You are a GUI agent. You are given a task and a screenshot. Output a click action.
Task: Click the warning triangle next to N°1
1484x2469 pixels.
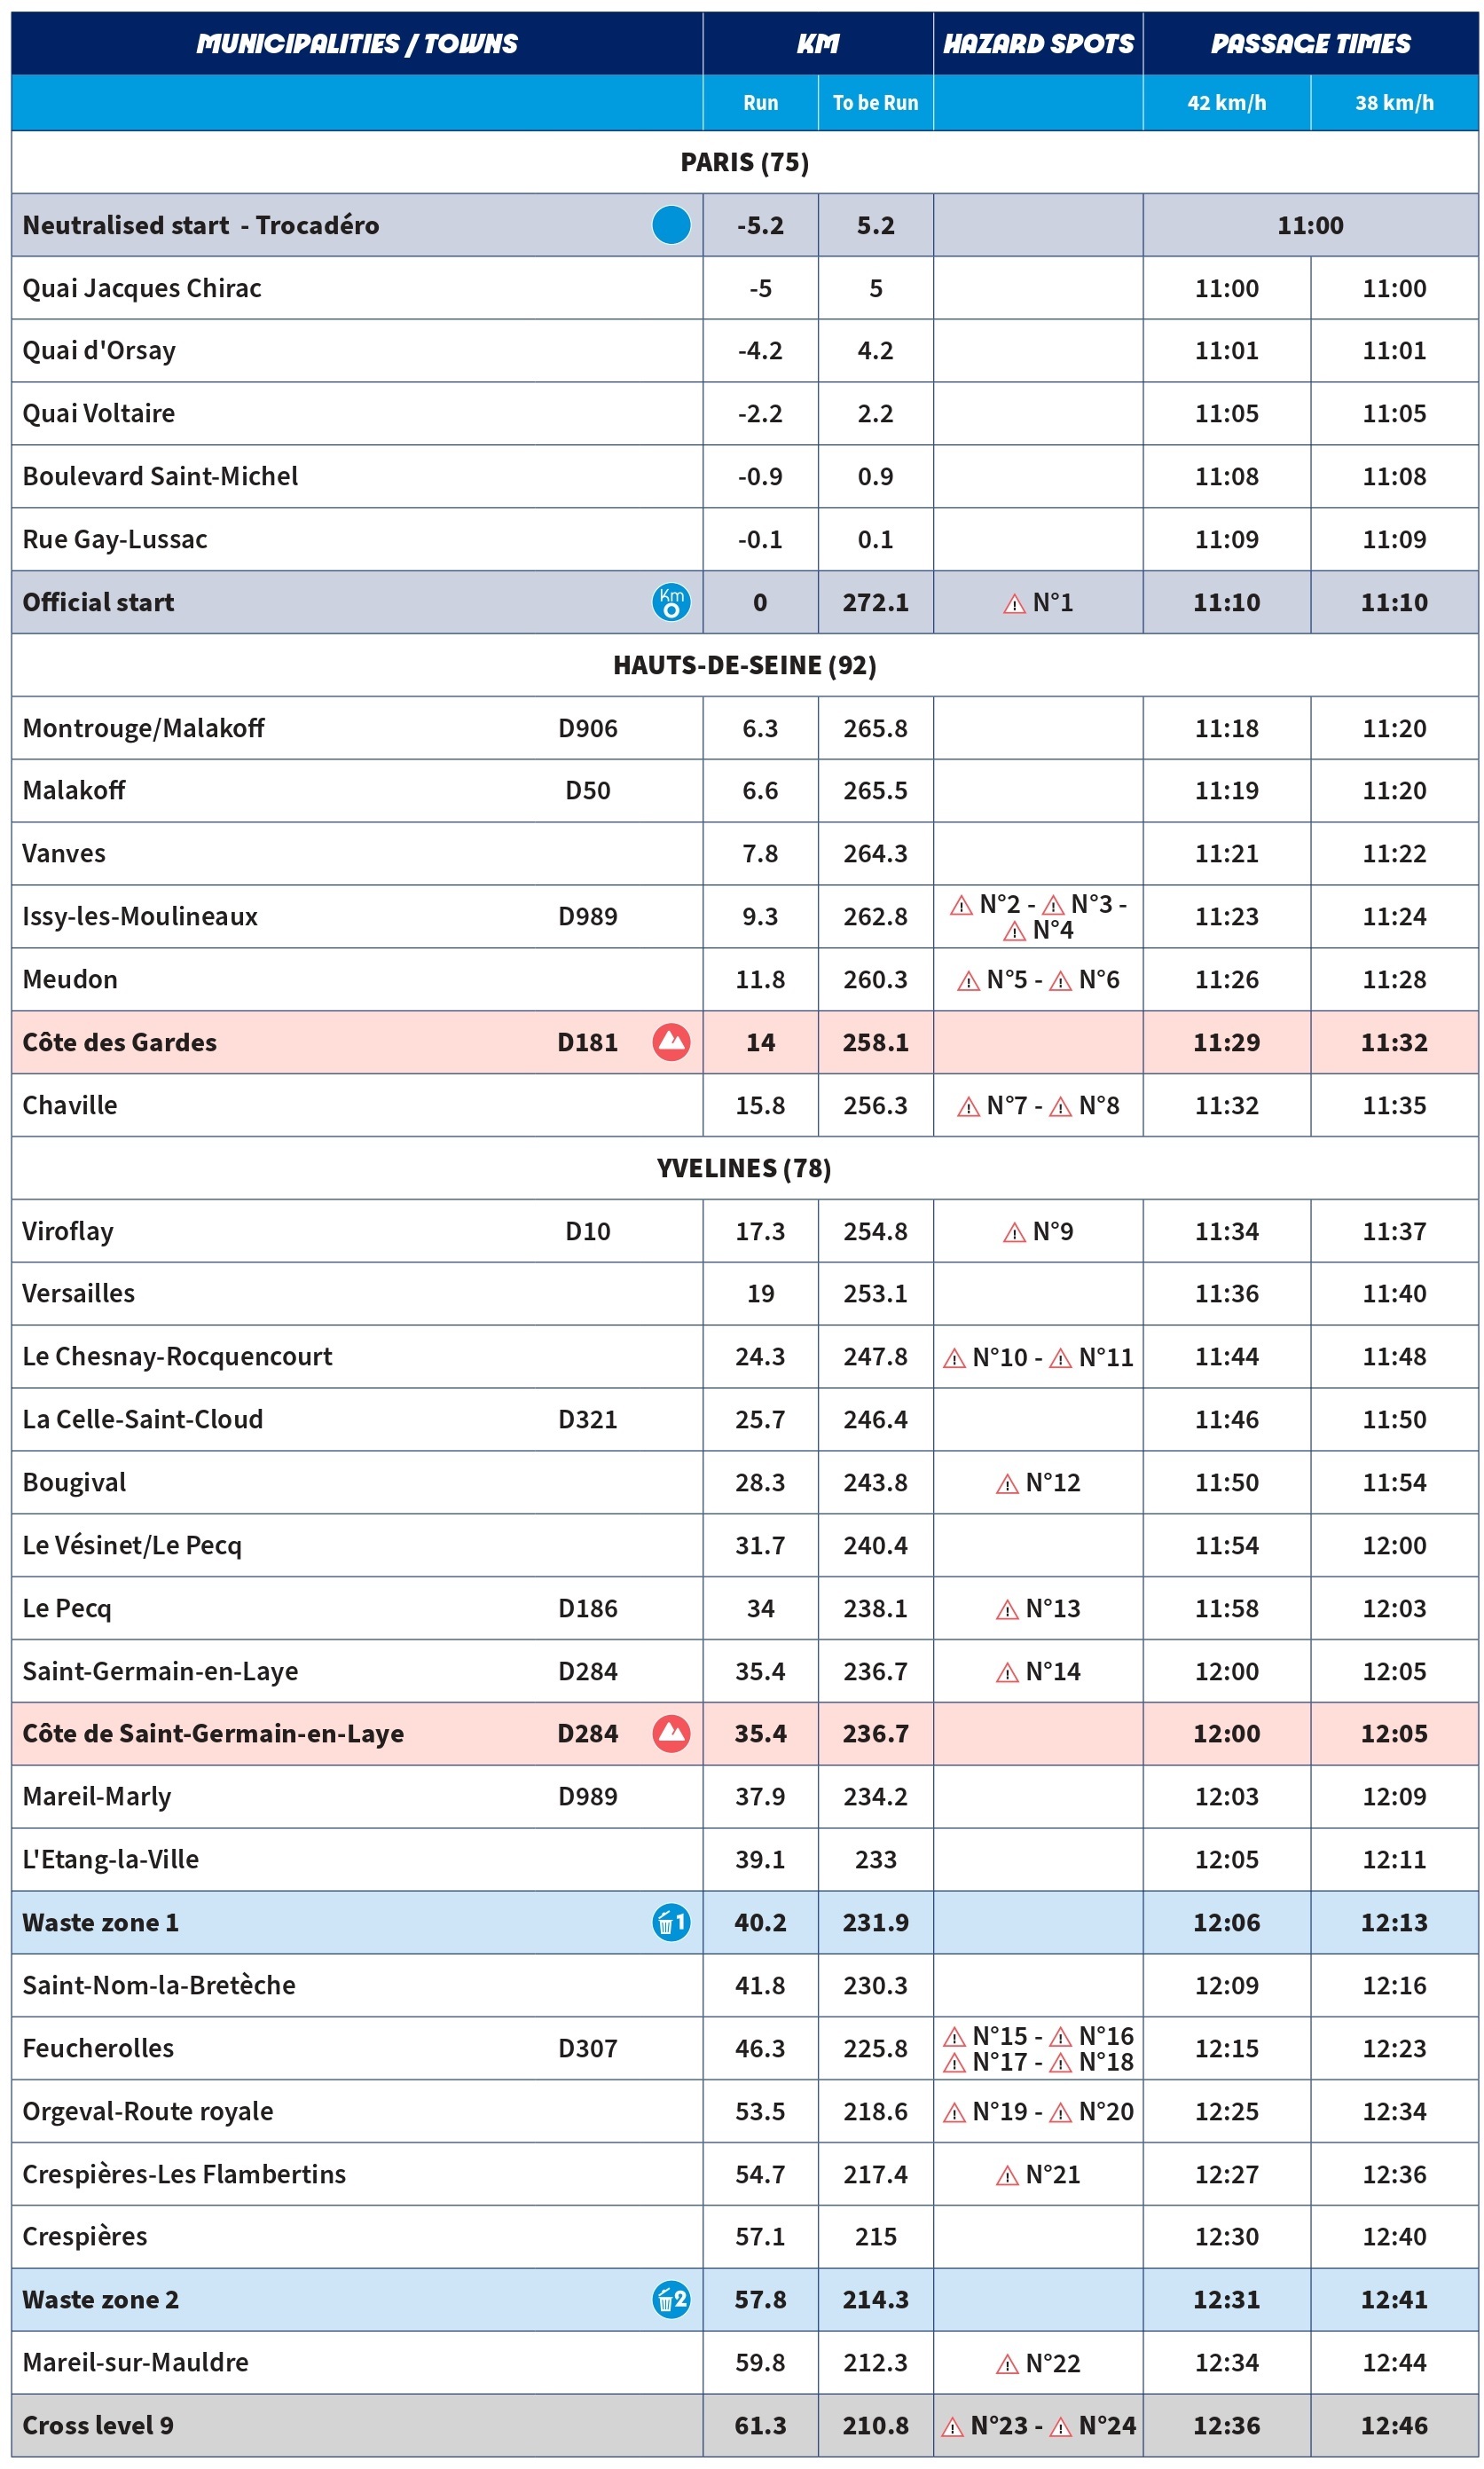(x=1014, y=603)
